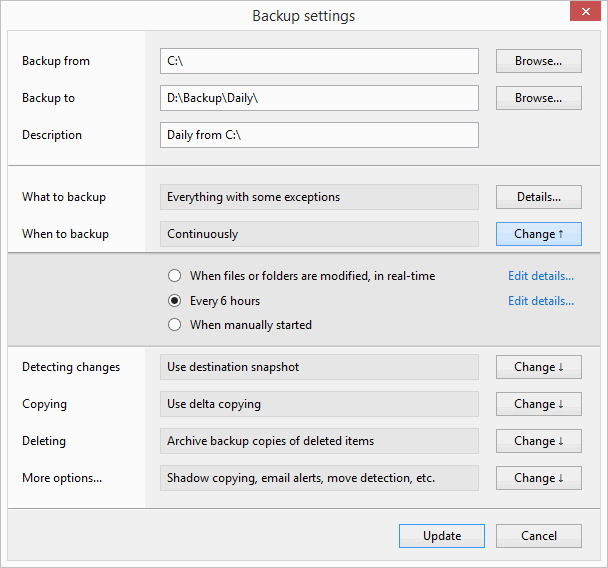
Task: Click the Backup from path field
Action: [319, 61]
